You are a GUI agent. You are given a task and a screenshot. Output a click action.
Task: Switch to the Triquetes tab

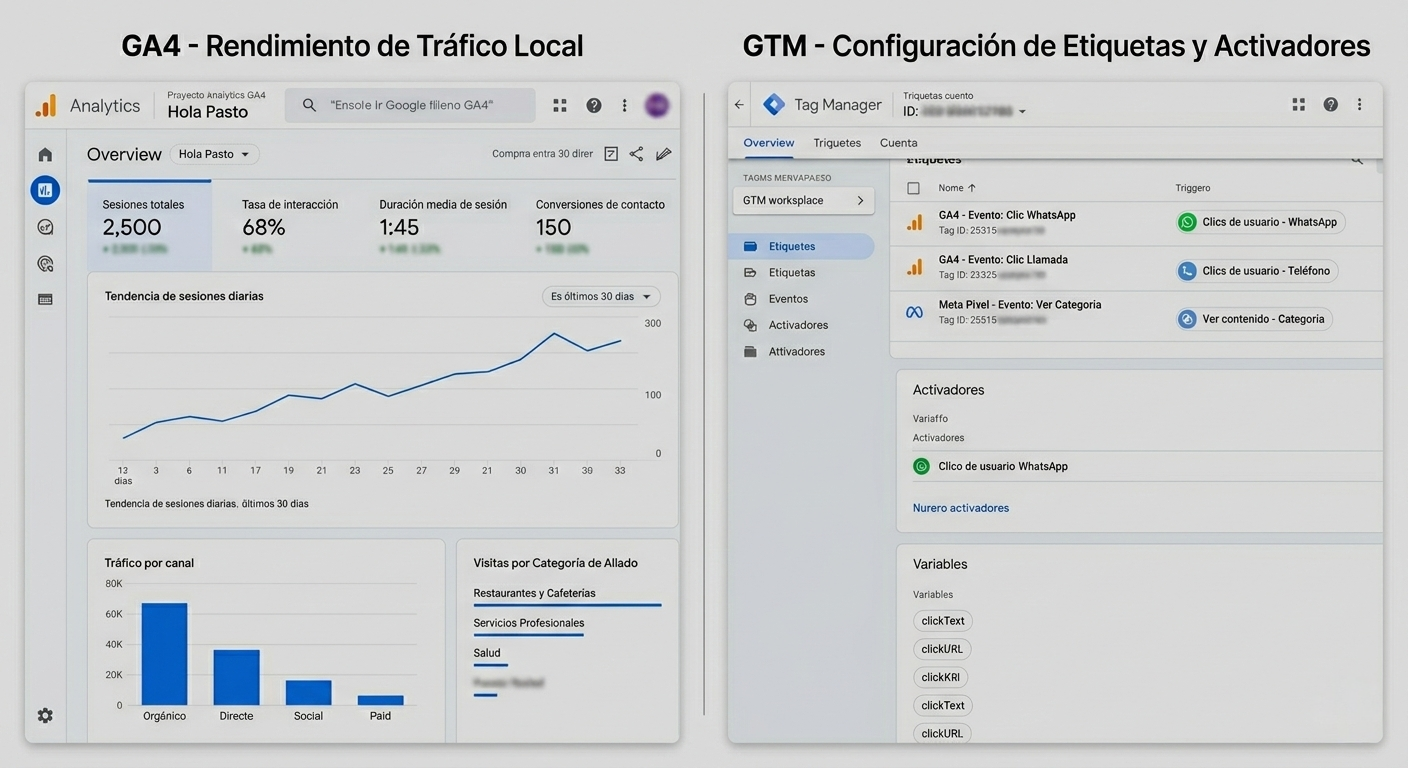tap(837, 143)
